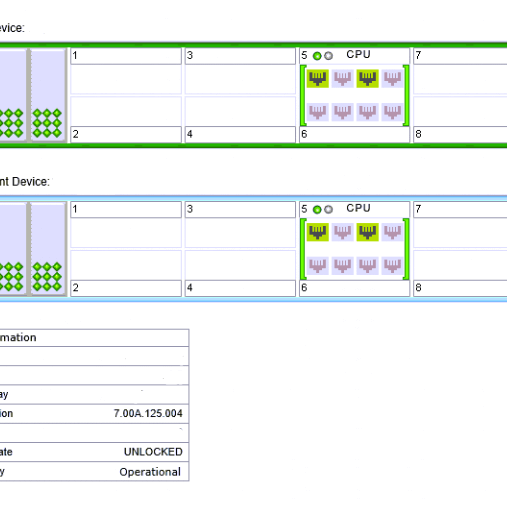Select slot 6 footer in blue-bordered chassis
507x507 pixels.
(355, 288)
